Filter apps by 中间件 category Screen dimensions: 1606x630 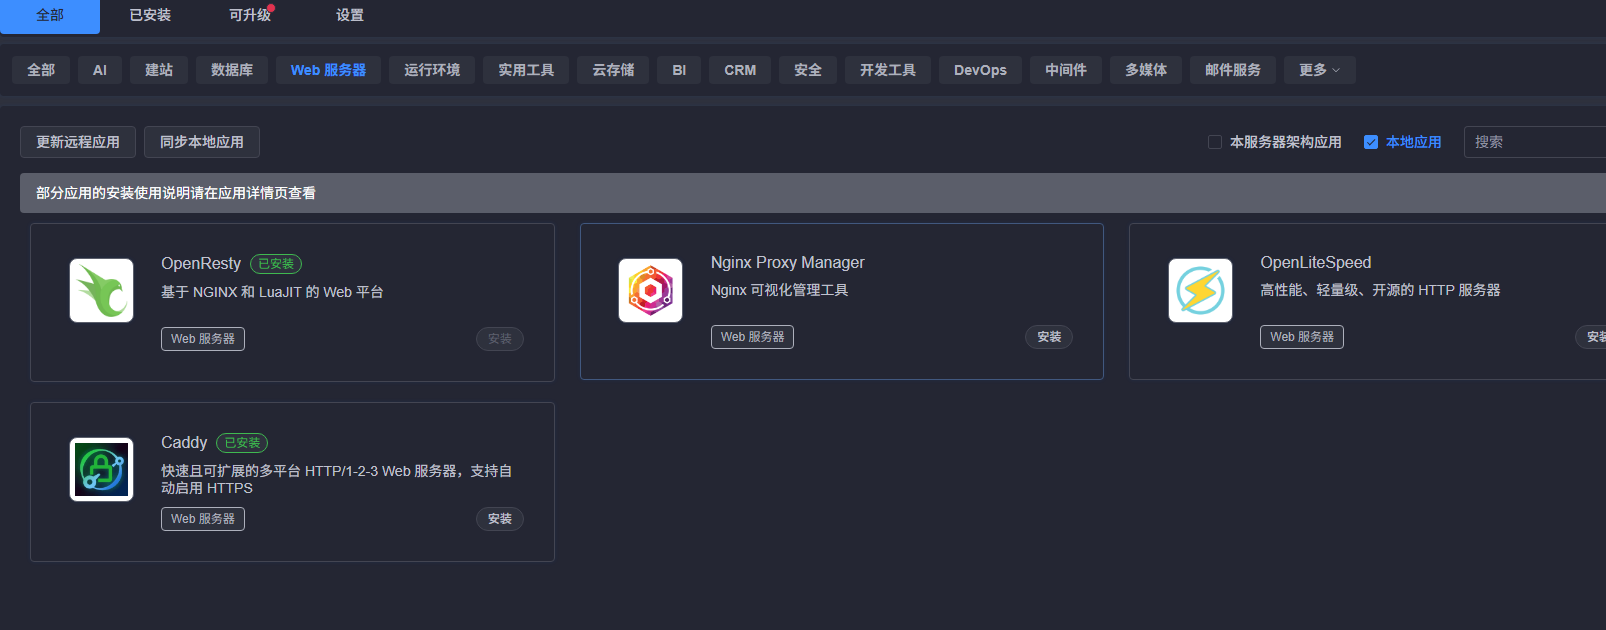(1066, 70)
